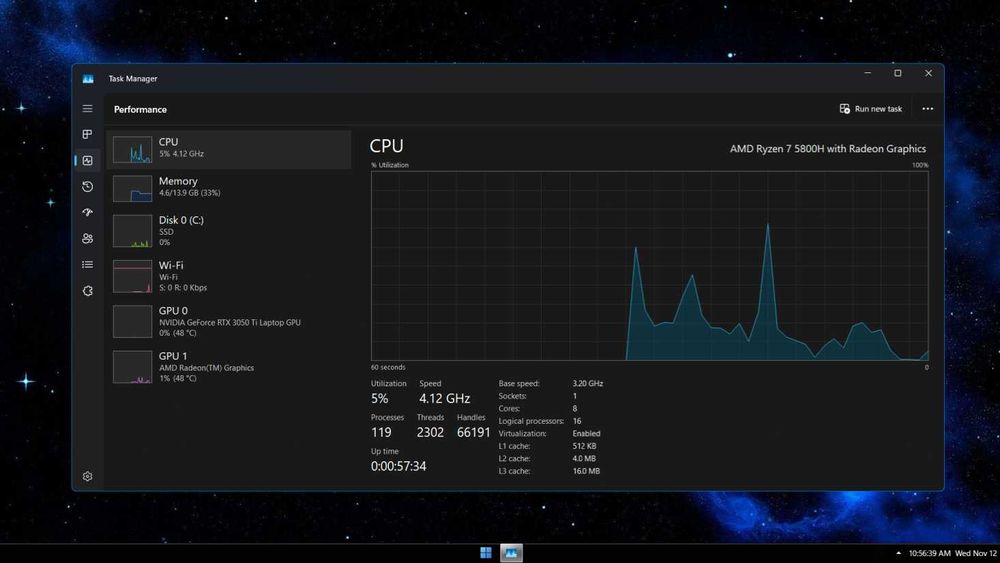Open the Windows Start button

[485, 553]
